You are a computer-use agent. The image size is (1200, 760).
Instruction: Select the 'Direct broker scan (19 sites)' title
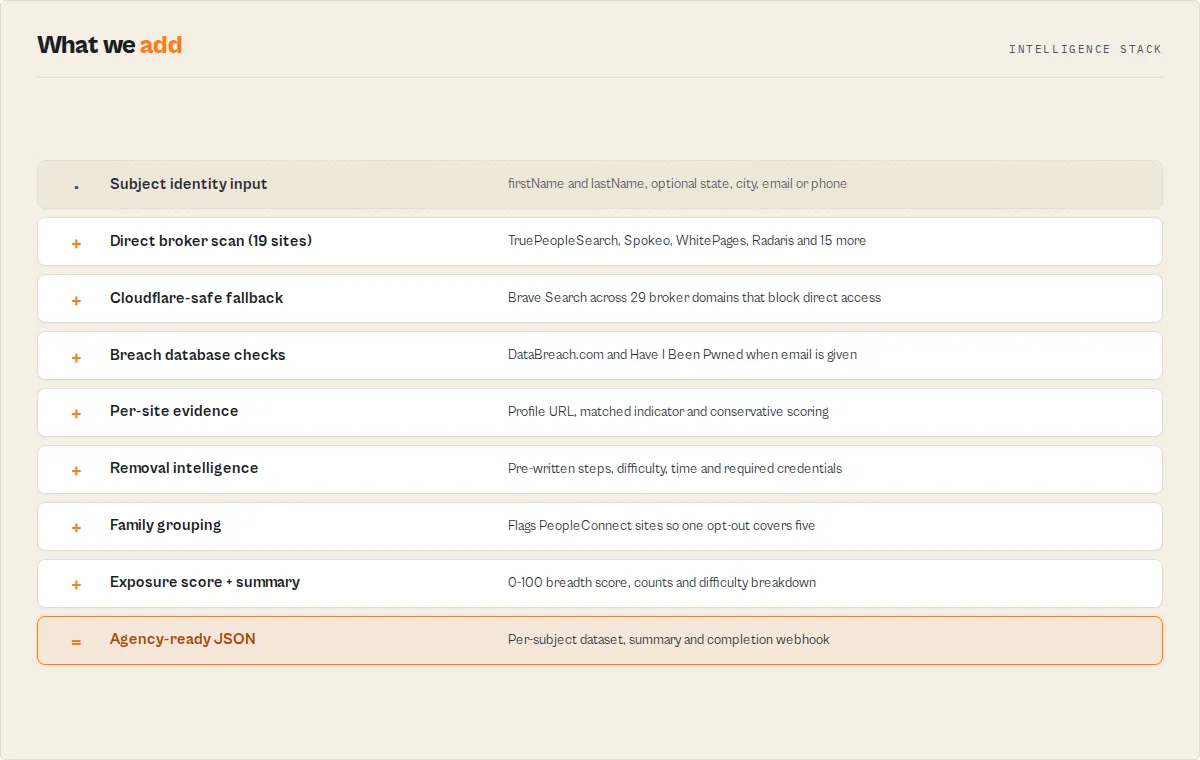(211, 241)
